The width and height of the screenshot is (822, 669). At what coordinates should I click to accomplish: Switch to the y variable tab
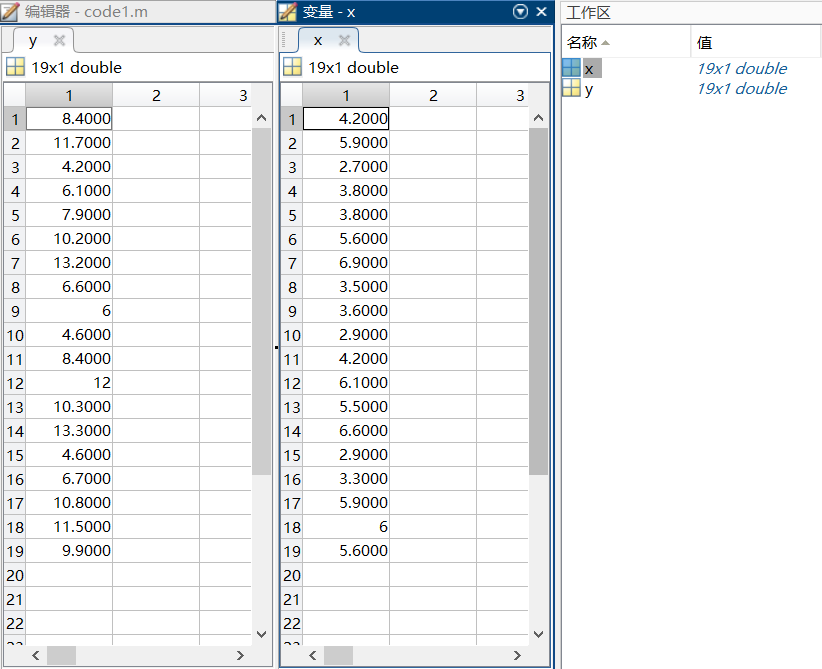click(x=33, y=40)
